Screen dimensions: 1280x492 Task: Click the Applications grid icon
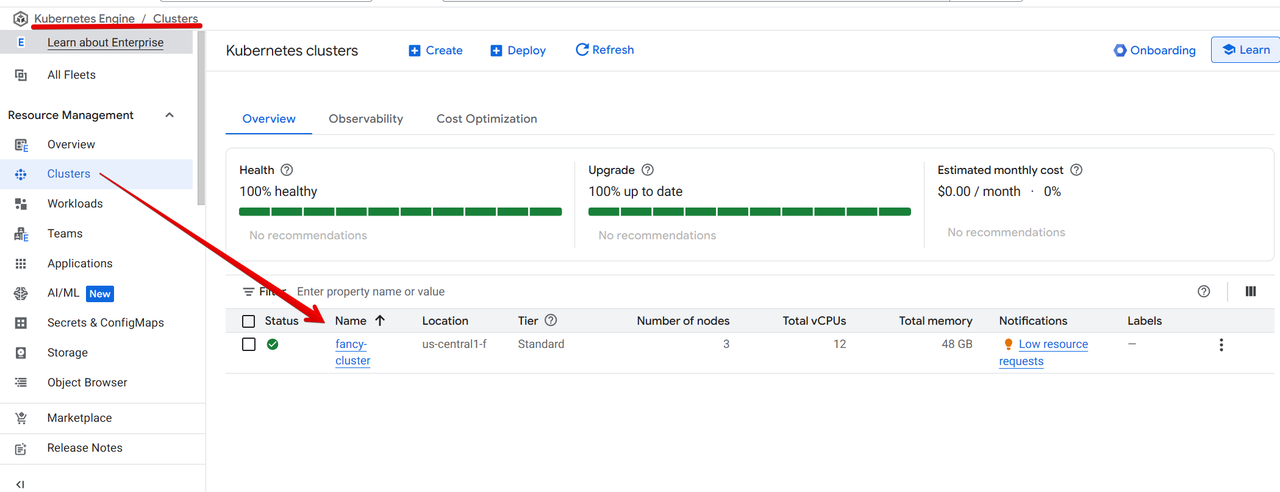(x=21, y=264)
